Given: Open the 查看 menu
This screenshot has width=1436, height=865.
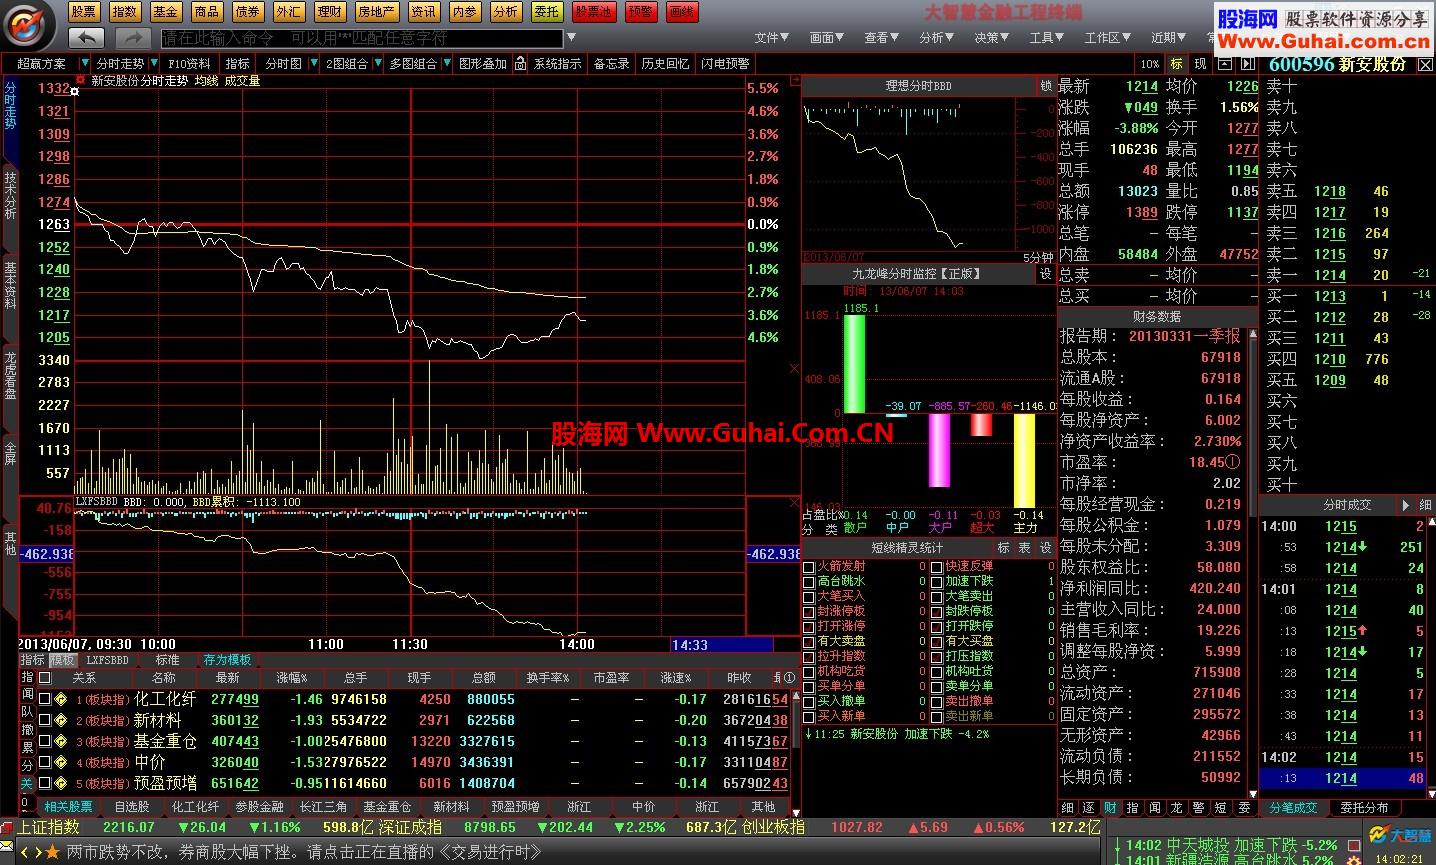Looking at the screenshot, I should (x=883, y=37).
